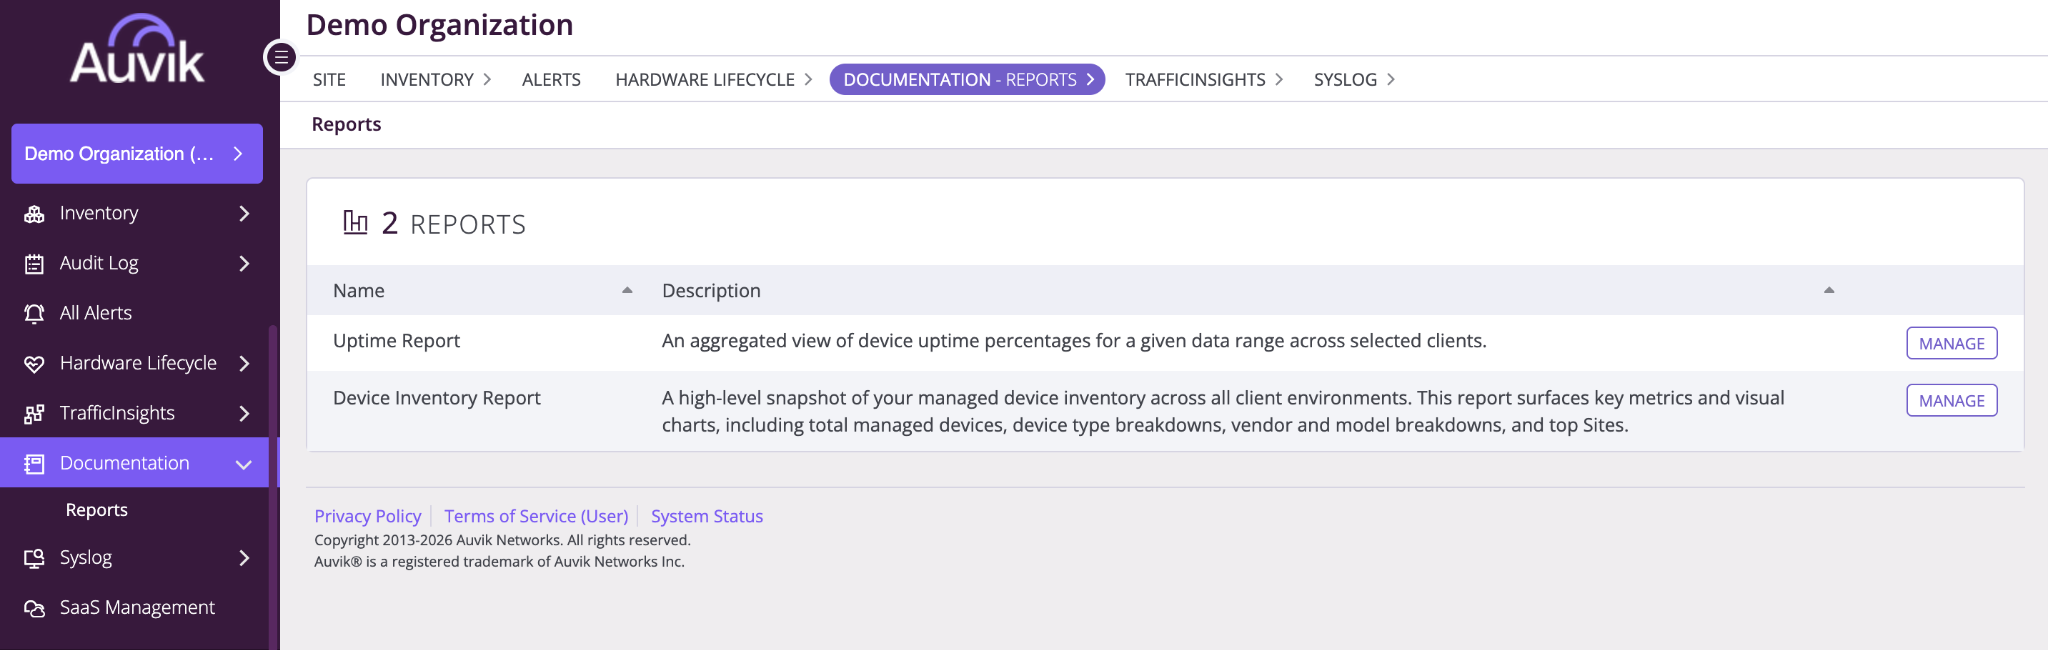2048x650 pixels.
Task: Switch to the Site tab
Action: (x=329, y=79)
